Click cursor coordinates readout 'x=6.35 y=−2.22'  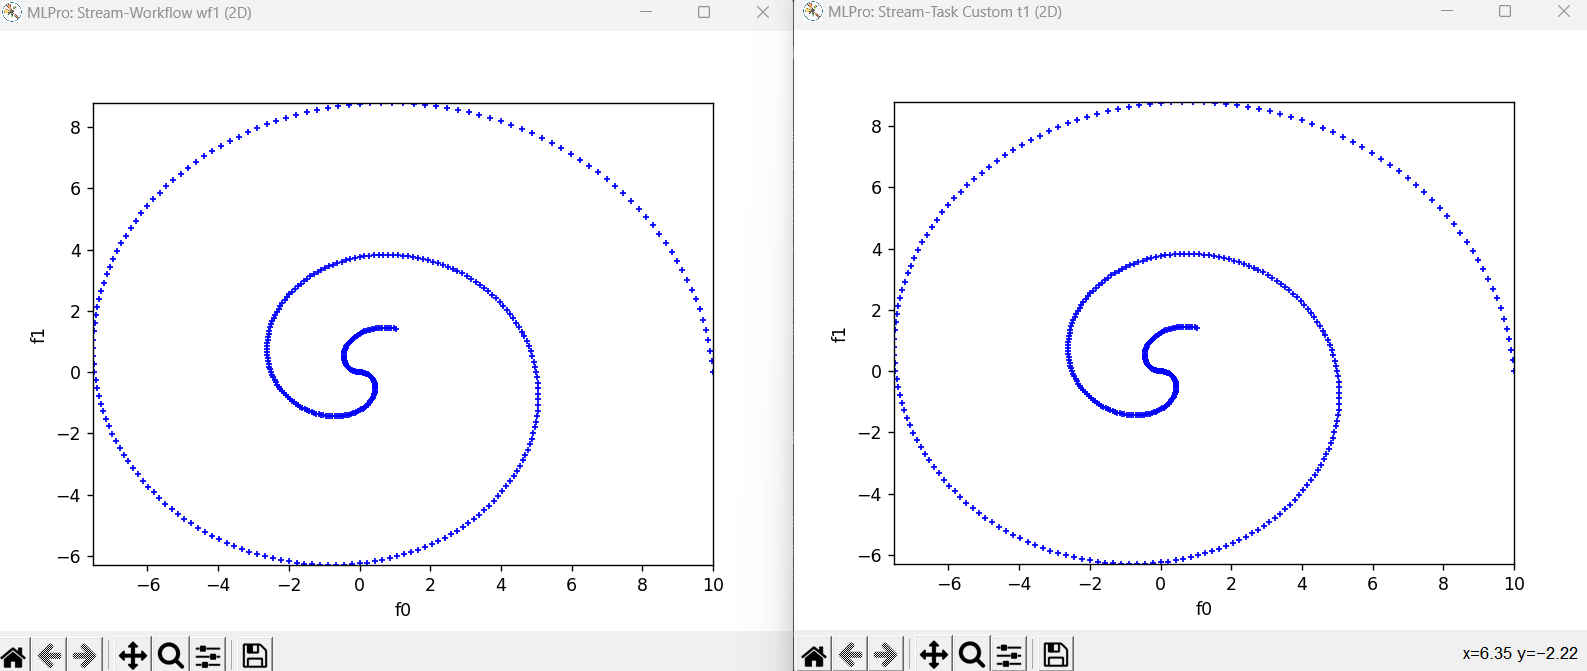pos(1520,654)
